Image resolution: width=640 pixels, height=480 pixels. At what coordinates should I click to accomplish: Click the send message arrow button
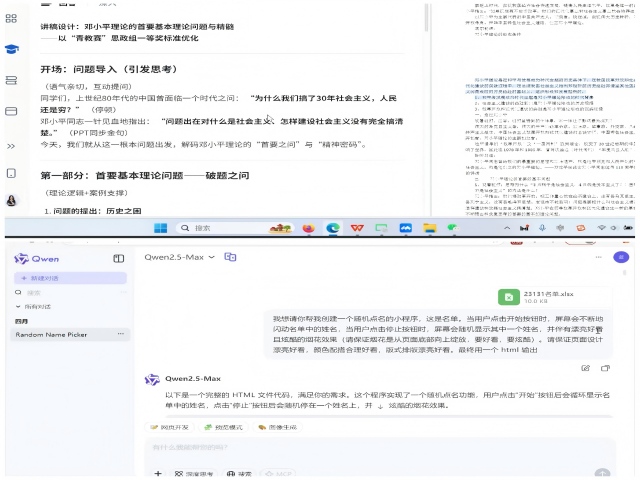coord(602,473)
